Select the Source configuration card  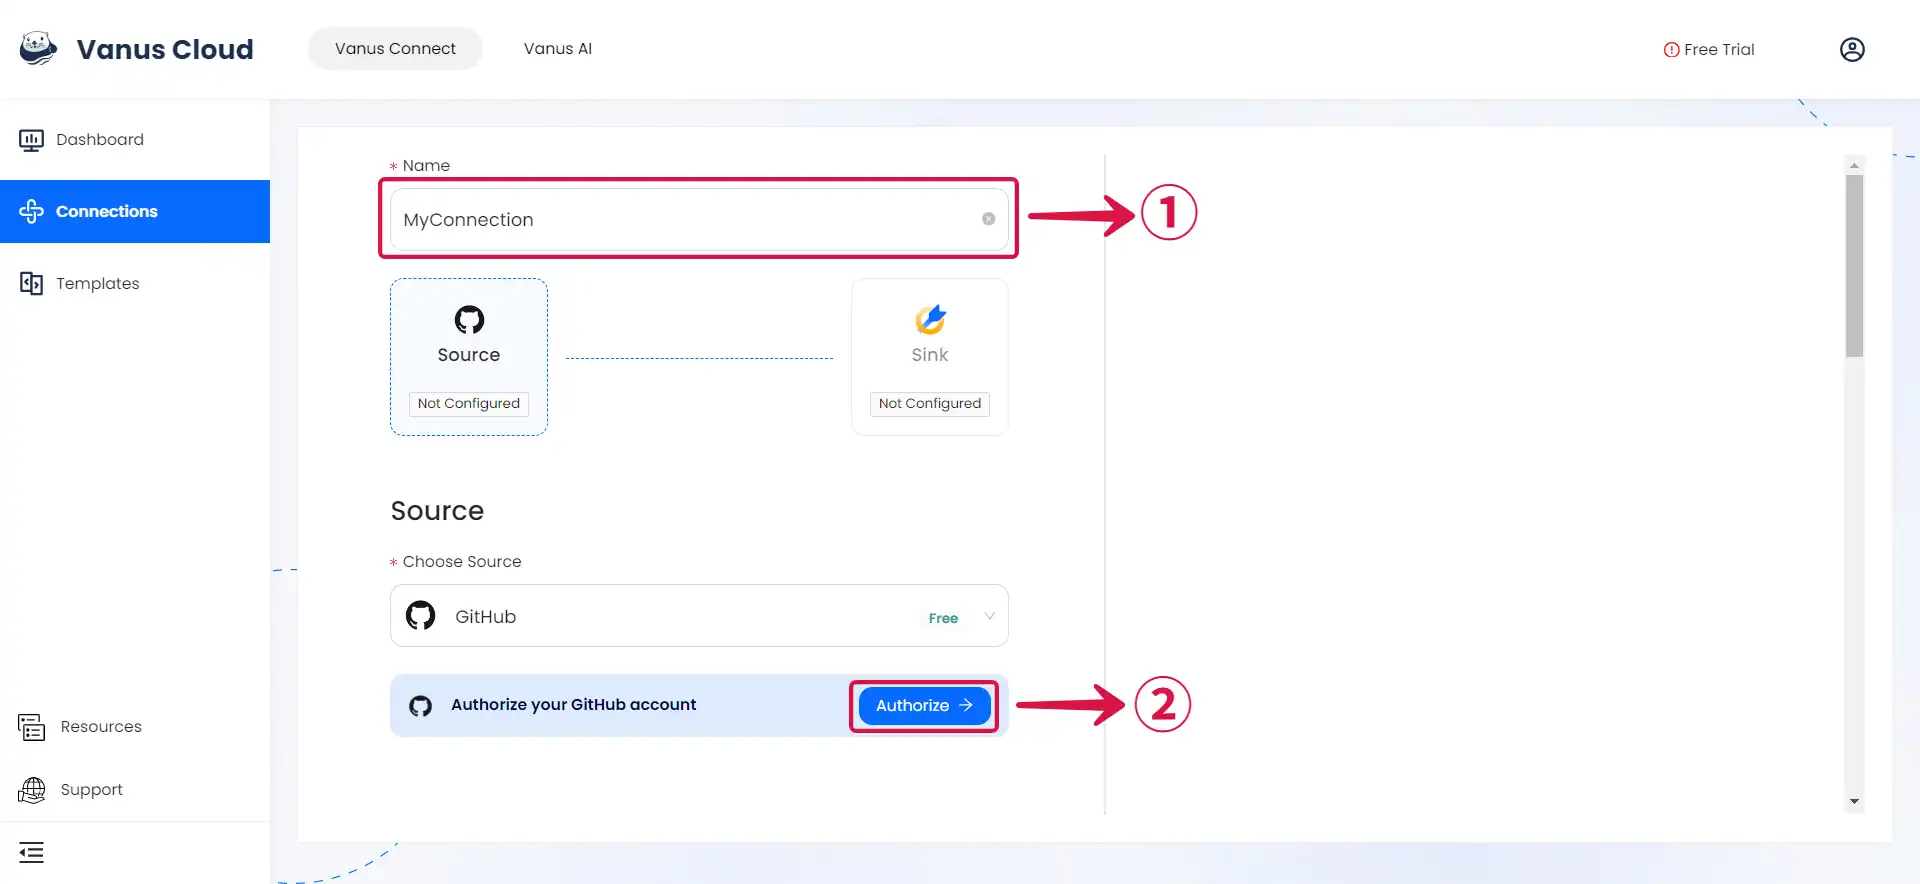[469, 357]
